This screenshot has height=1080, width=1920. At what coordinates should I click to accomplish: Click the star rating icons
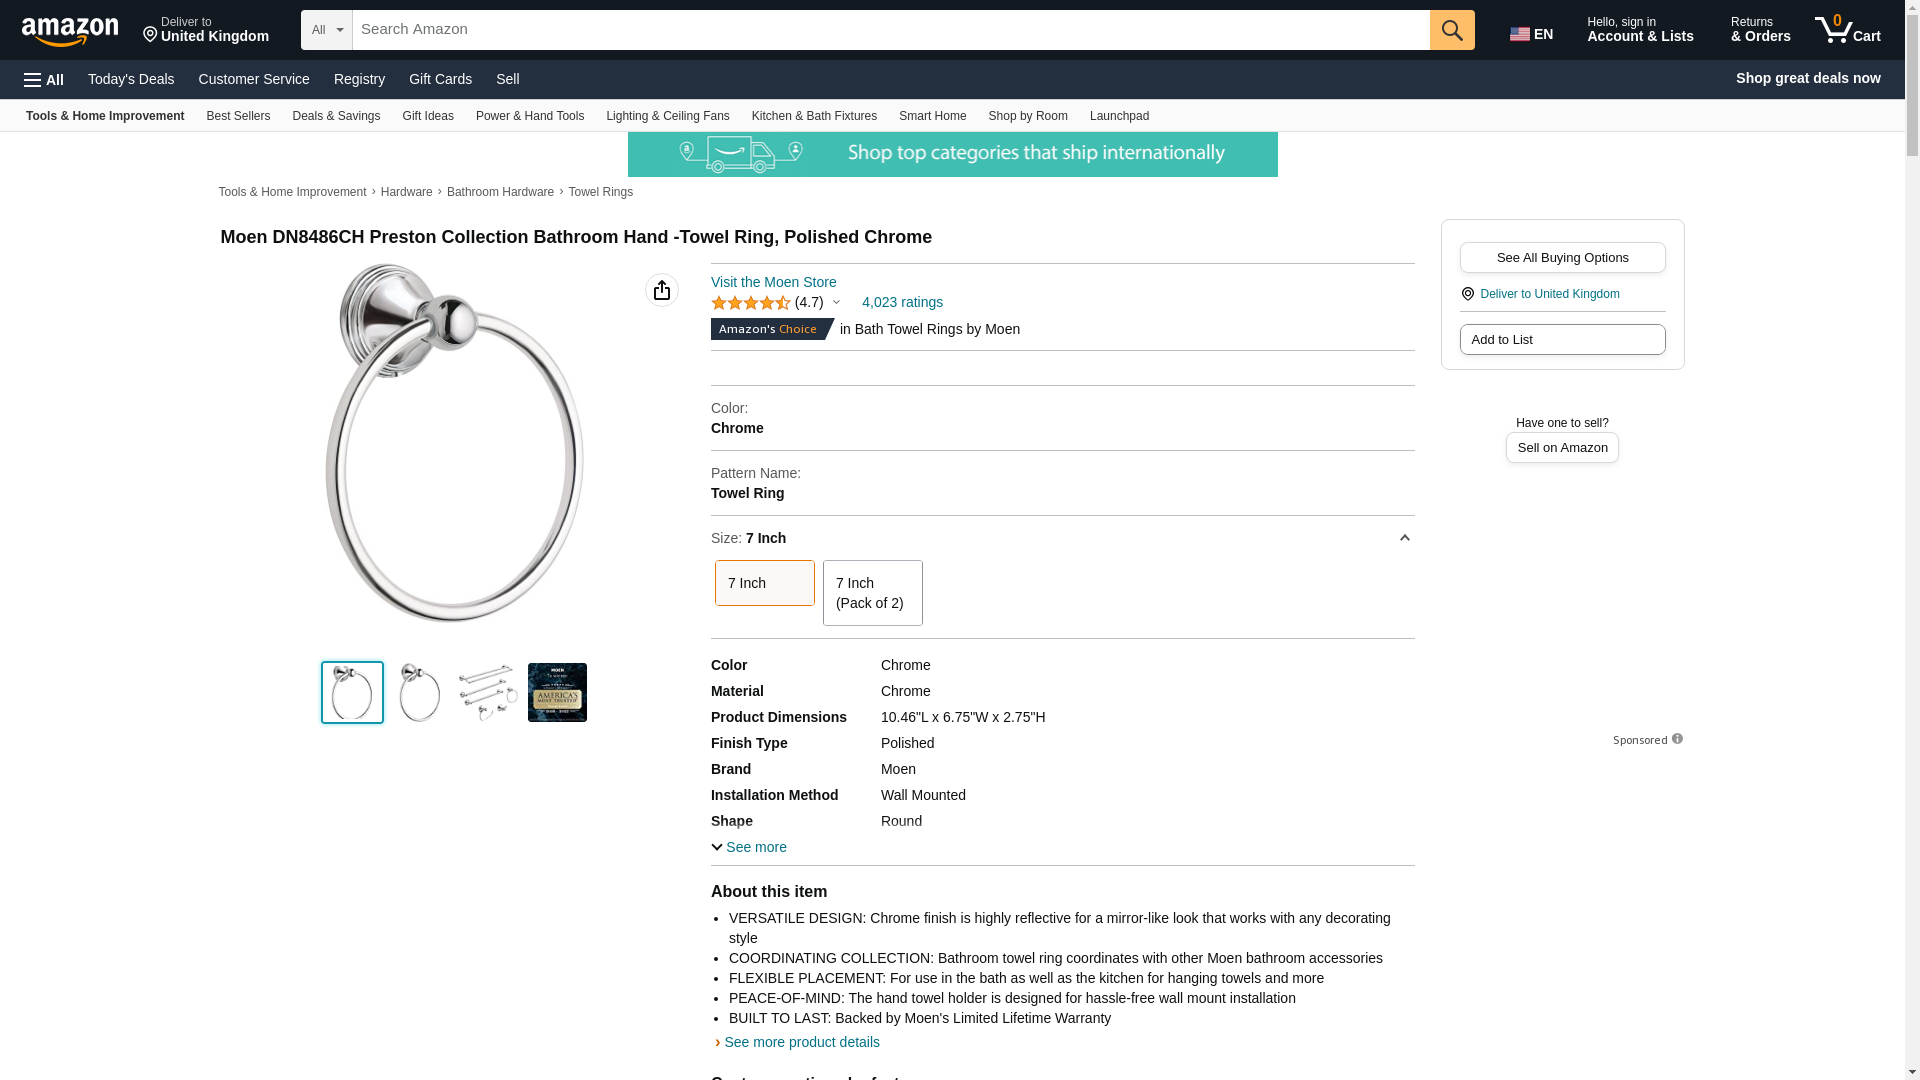751,303
